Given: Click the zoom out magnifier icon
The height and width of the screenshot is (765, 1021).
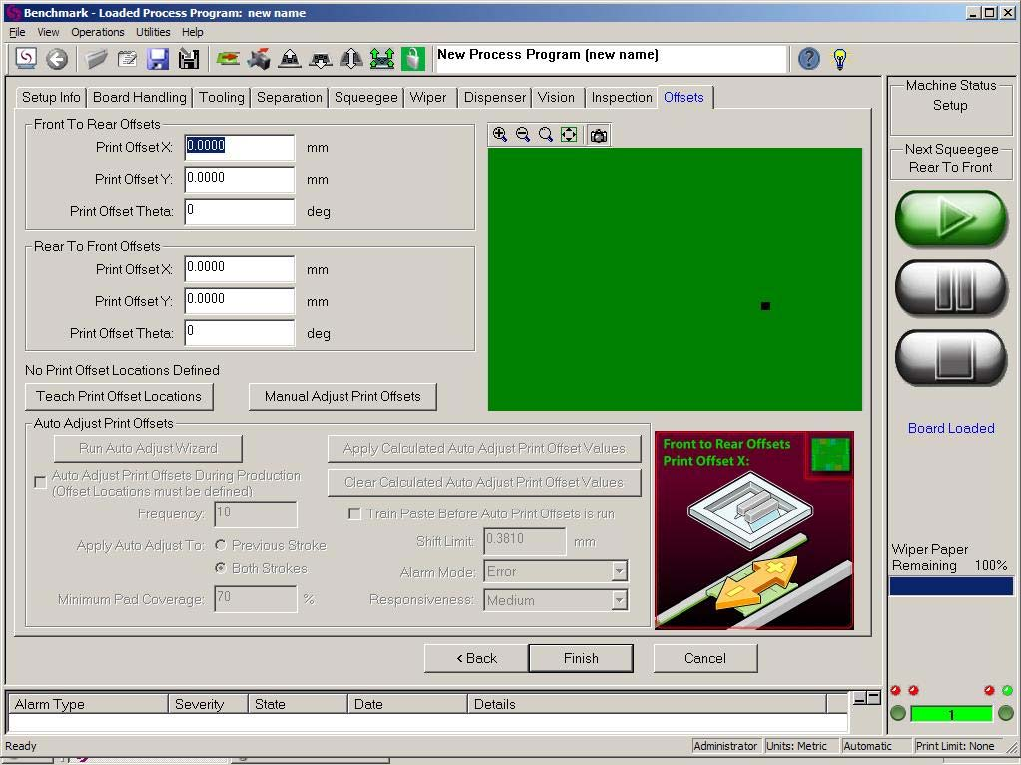Looking at the screenshot, I should point(523,135).
